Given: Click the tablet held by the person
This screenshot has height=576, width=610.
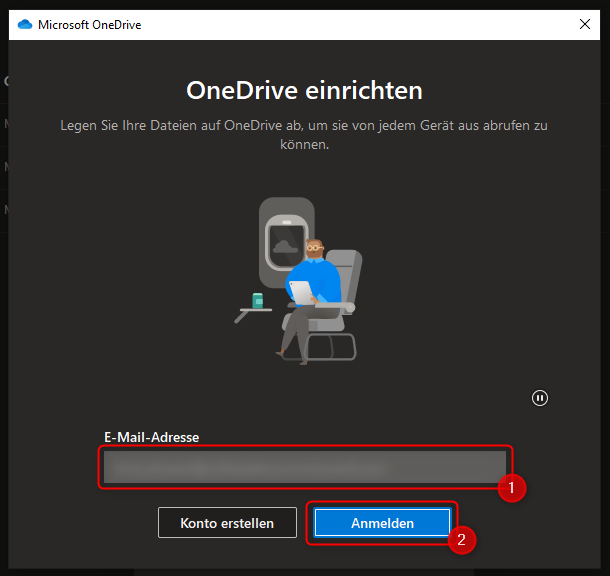Looking at the screenshot, I should [x=301, y=291].
